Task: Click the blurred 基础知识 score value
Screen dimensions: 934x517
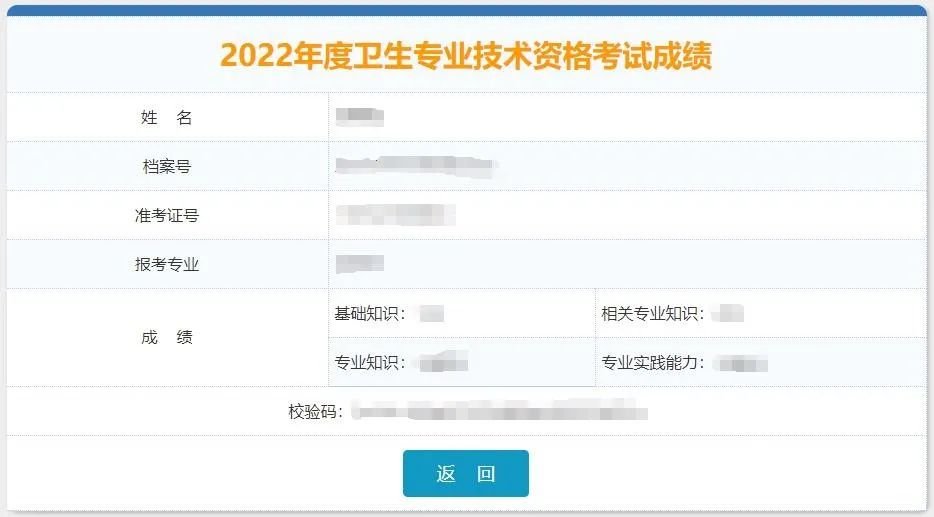Action: click(431, 314)
